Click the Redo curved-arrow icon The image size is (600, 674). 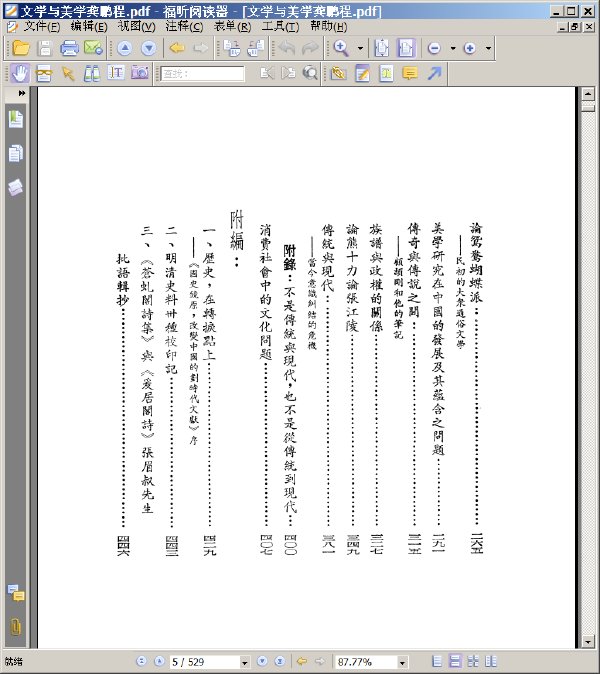pos(310,48)
